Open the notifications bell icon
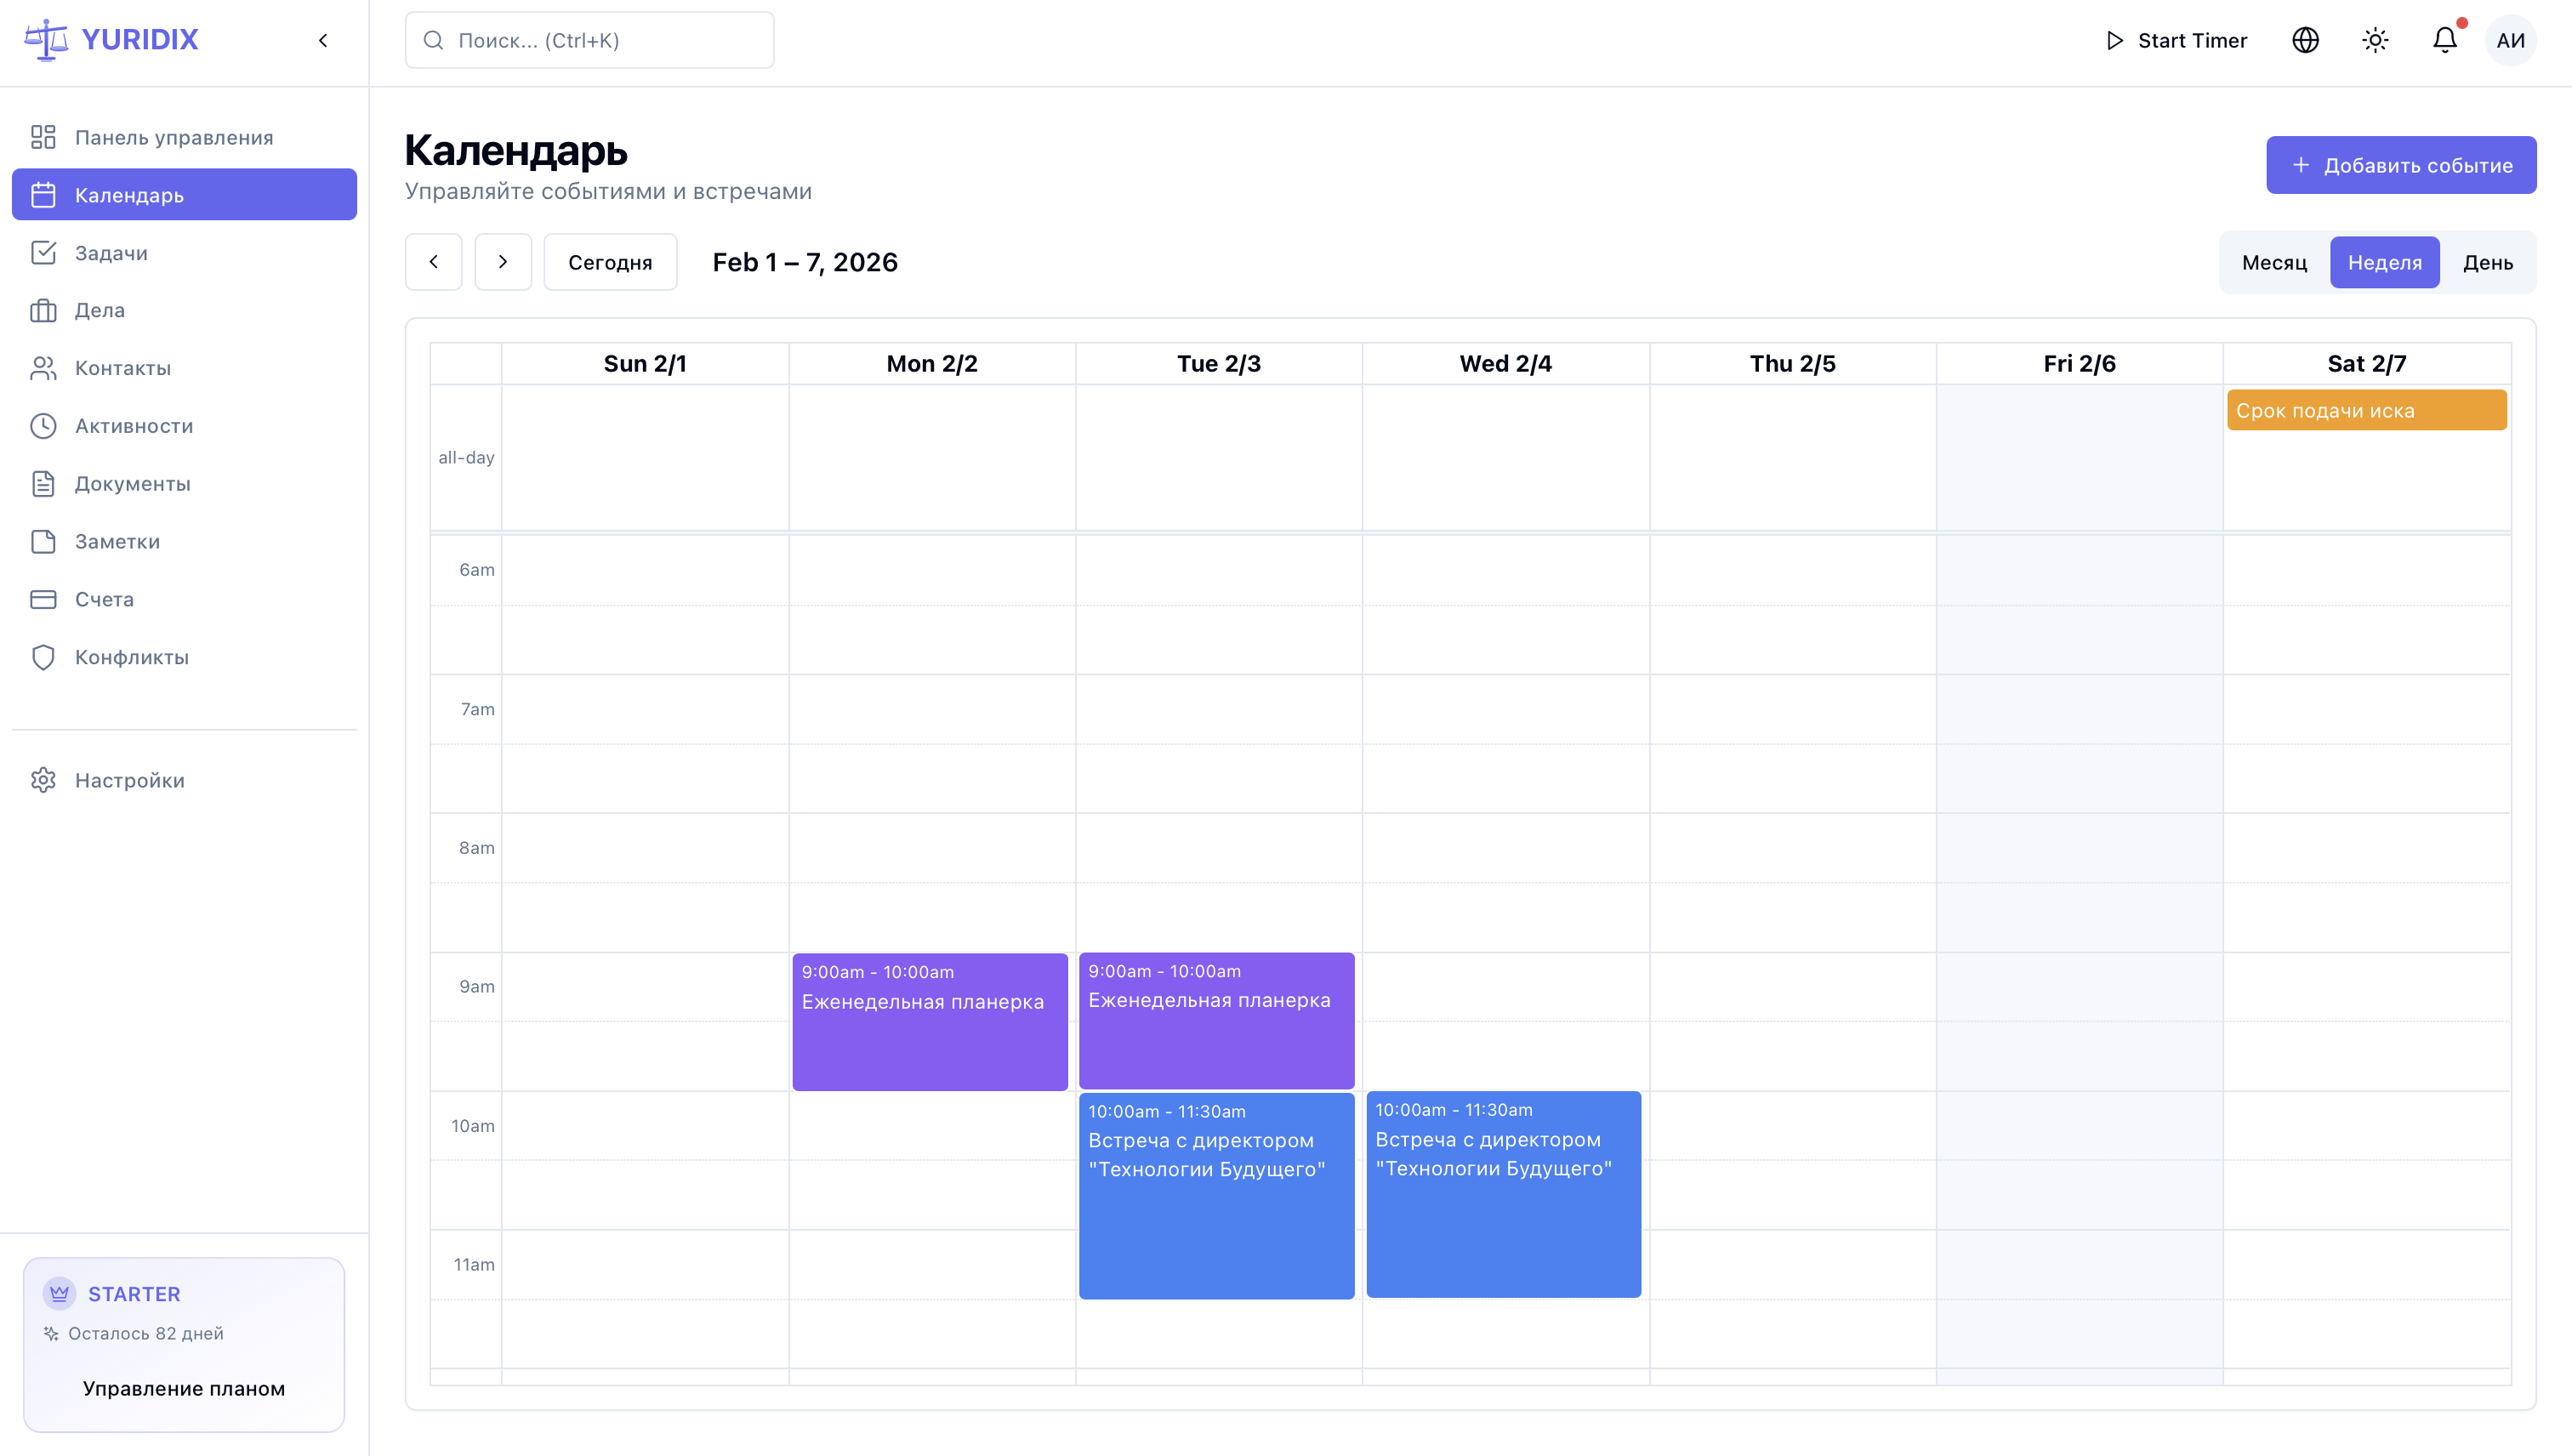 [x=2444, y=40]
